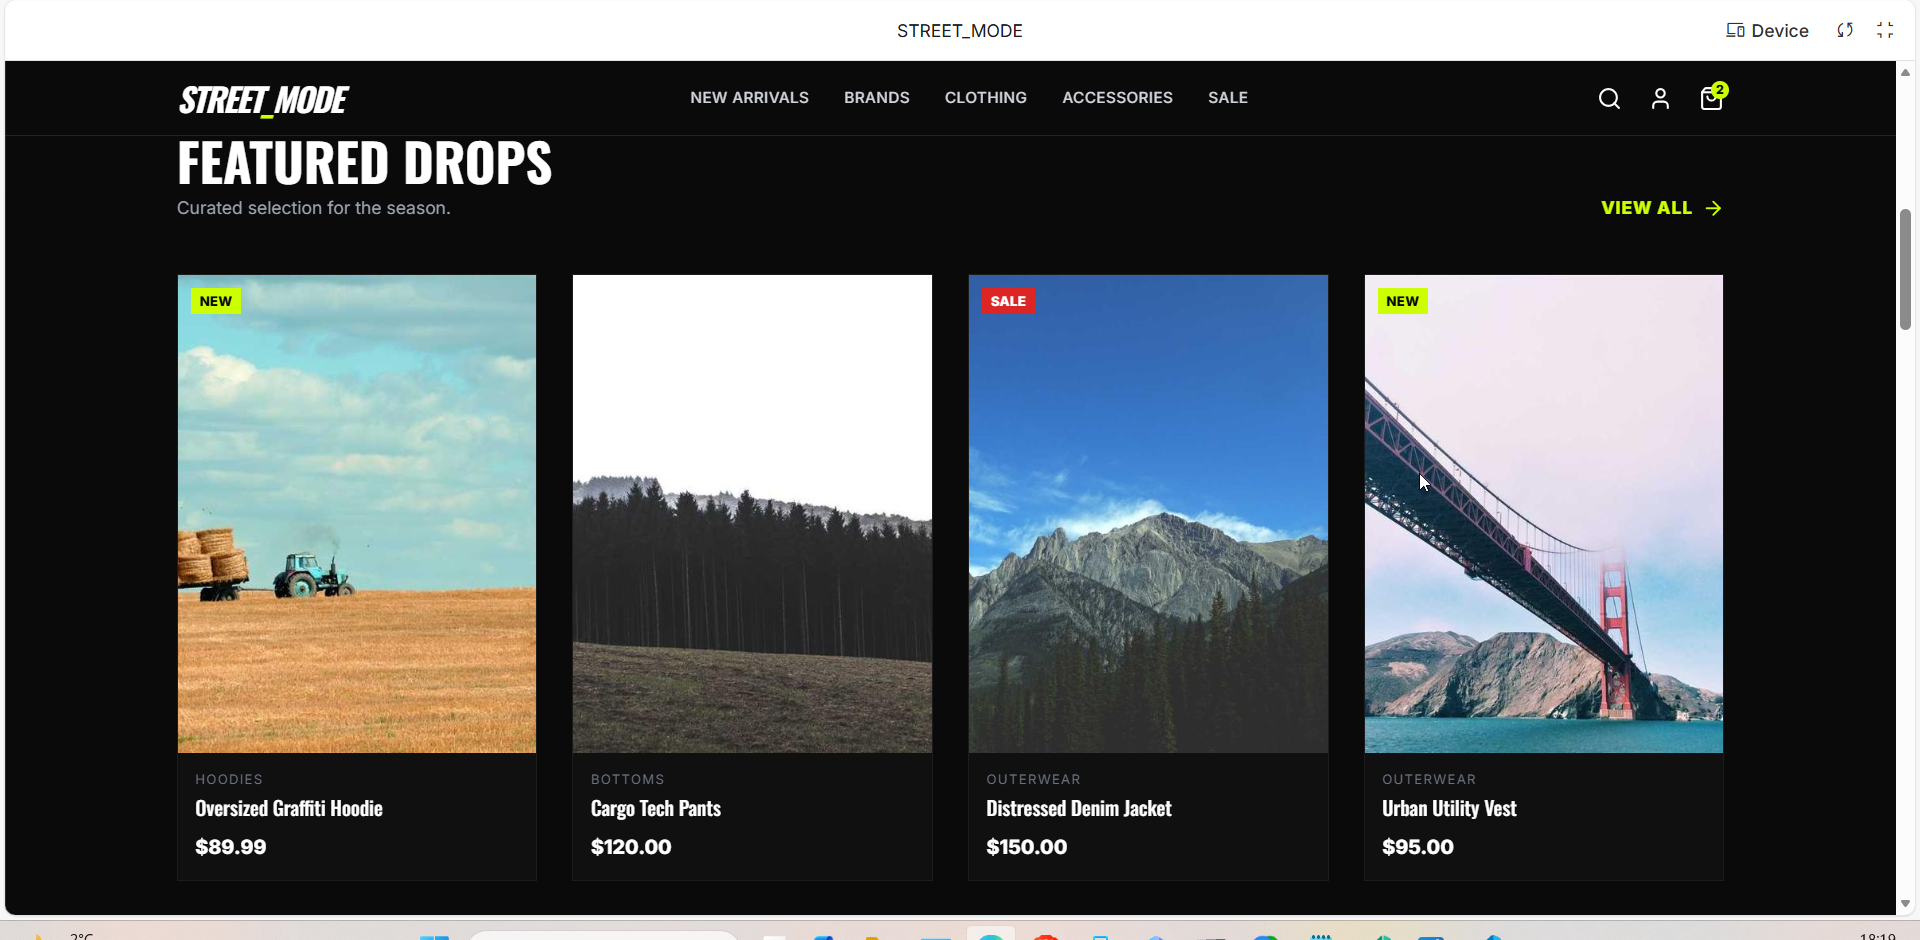This screenshot has width=1920, height=940.
Task: Click the Distressed Denim Jacket title
Action: [1079, 808]
